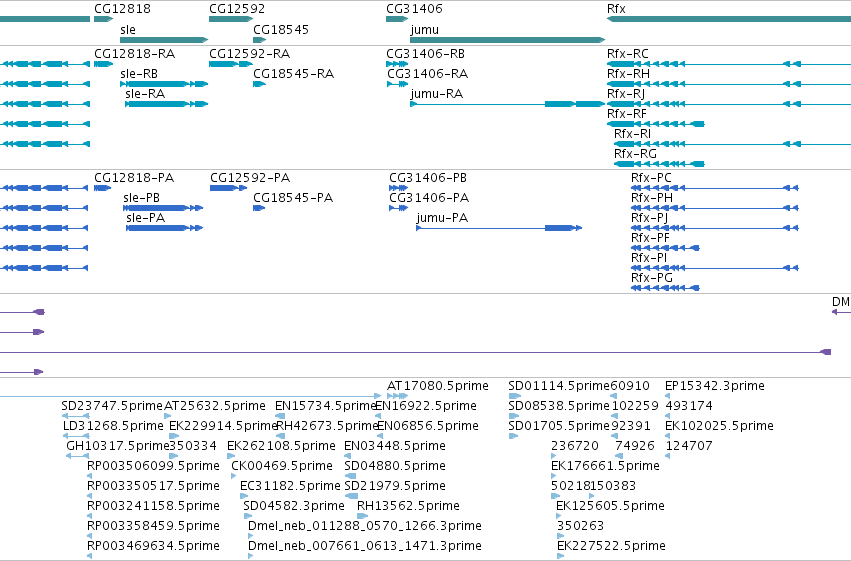Screen dimensions: 851x561
Task: Select the CG12592 gene label
Action: (x=237, y=9)
